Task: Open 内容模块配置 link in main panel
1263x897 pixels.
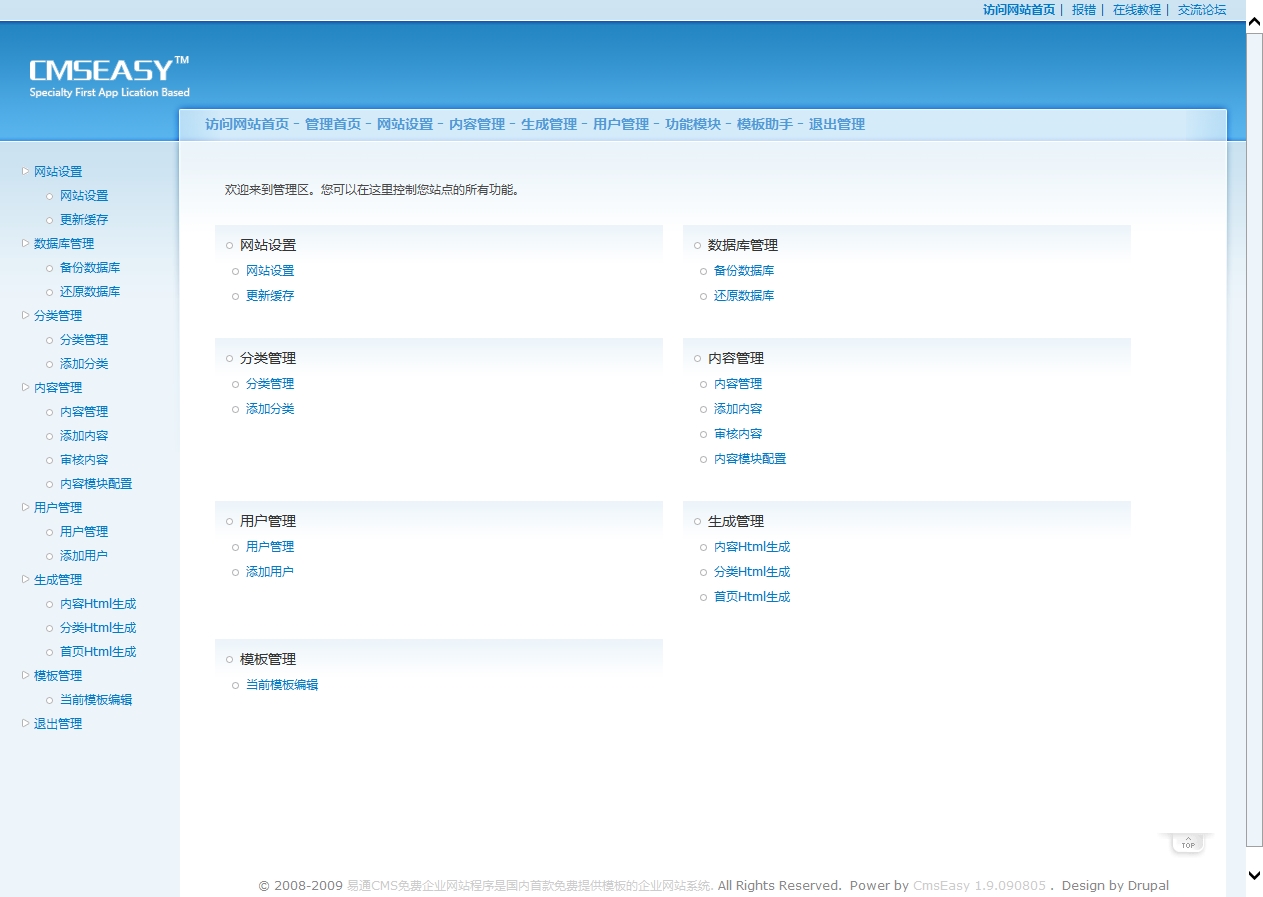Action: pyautogui.click(x=750, y=458)
